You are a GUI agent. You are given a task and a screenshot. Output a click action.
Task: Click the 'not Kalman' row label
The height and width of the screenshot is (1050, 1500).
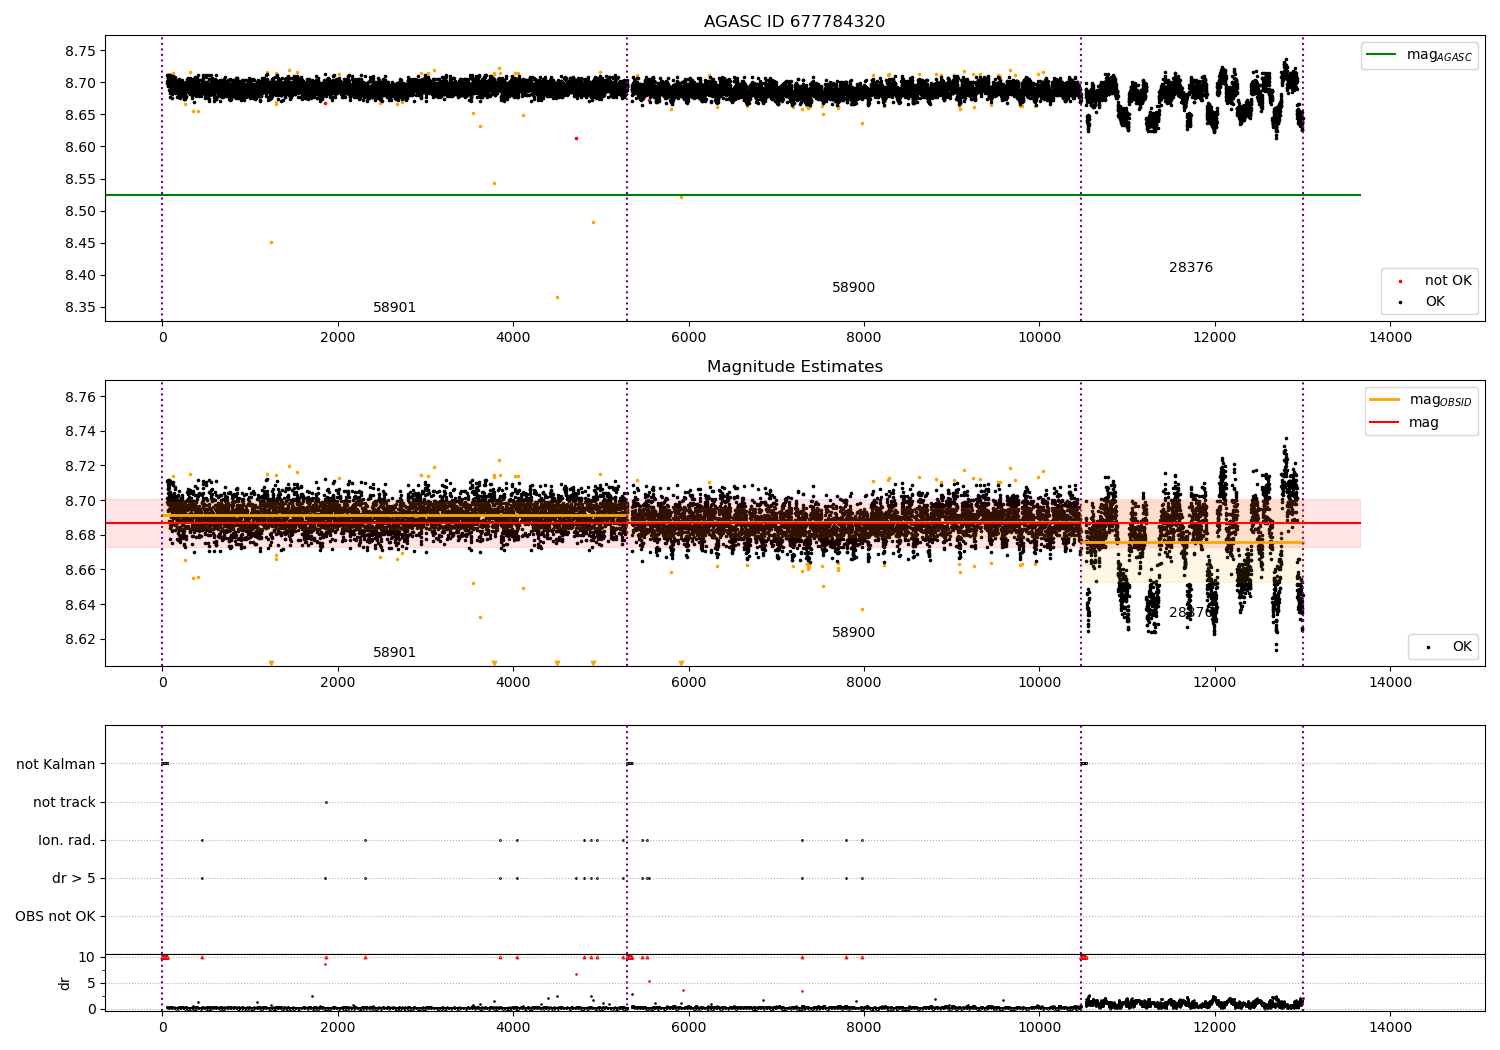(56, 764)
